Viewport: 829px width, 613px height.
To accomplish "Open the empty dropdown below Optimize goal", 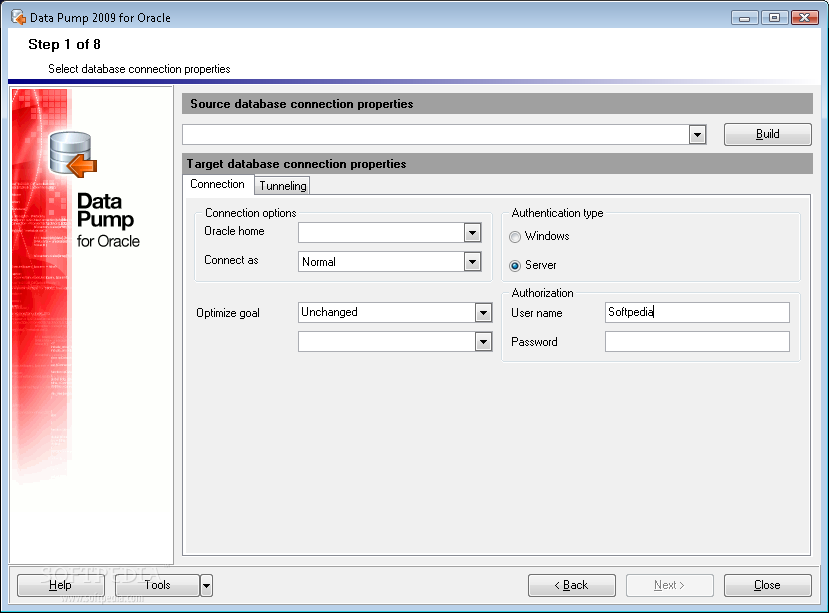I will coord(483,342).
